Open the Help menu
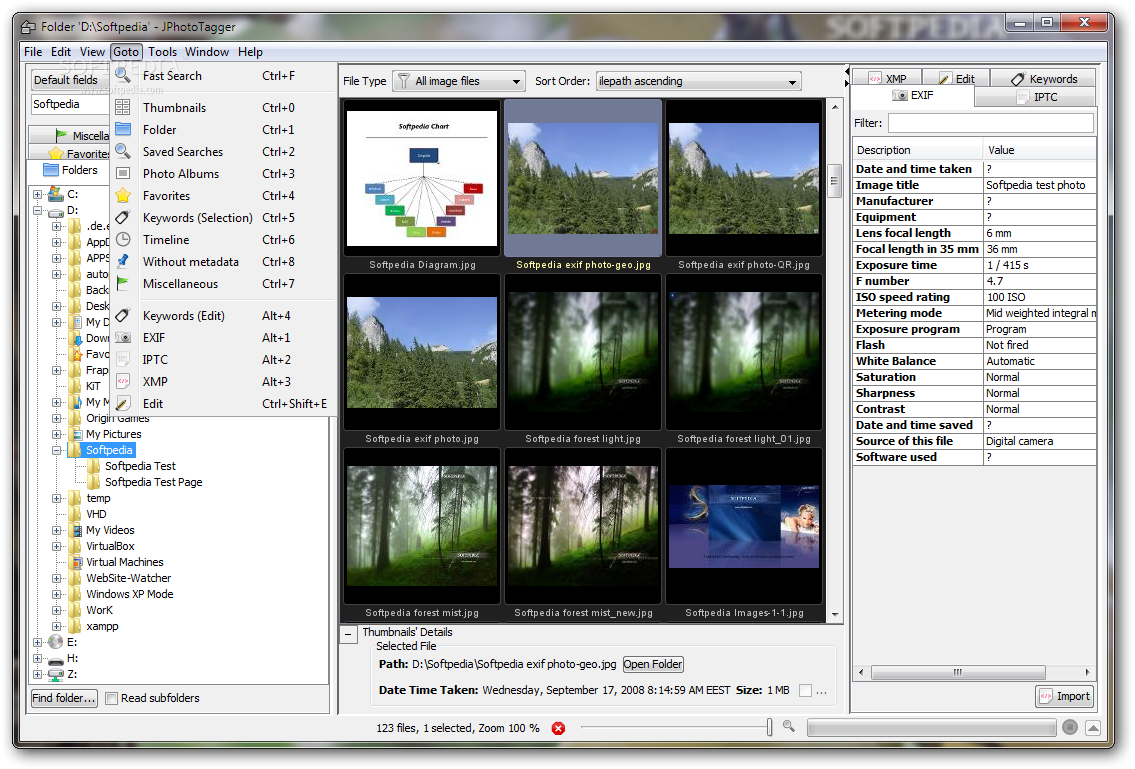The image size is (1135, 769). point(250,51)
